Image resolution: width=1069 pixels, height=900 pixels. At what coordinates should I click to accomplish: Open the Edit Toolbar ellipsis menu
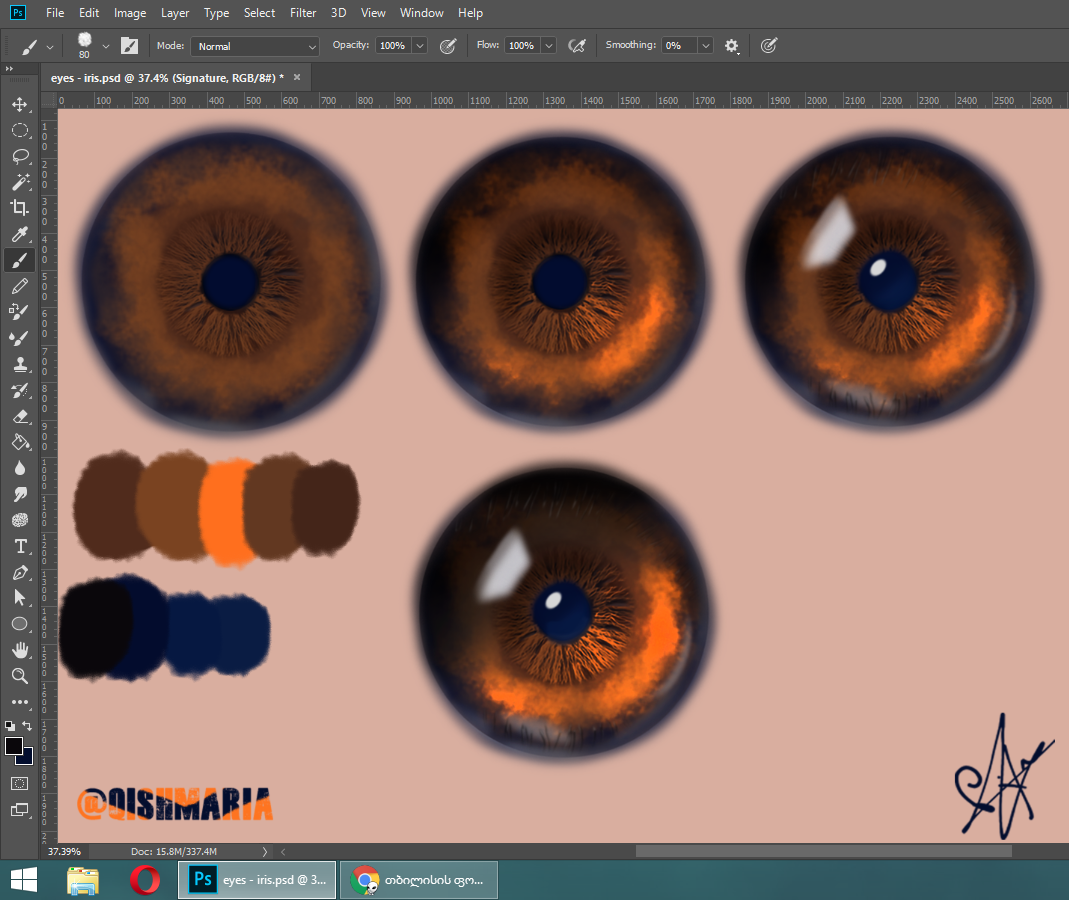(x=20, y=702)
